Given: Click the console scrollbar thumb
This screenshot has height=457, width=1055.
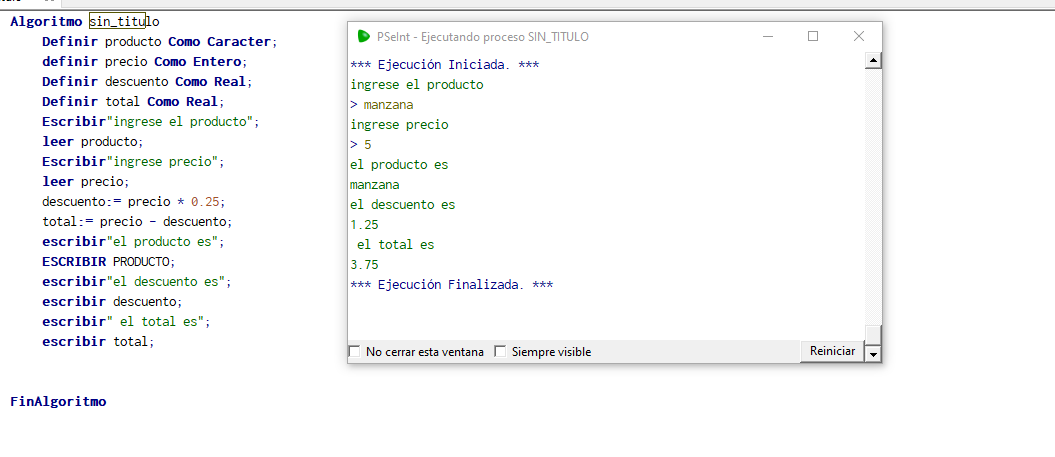Looking at the screenshot, I should (873, 334).
